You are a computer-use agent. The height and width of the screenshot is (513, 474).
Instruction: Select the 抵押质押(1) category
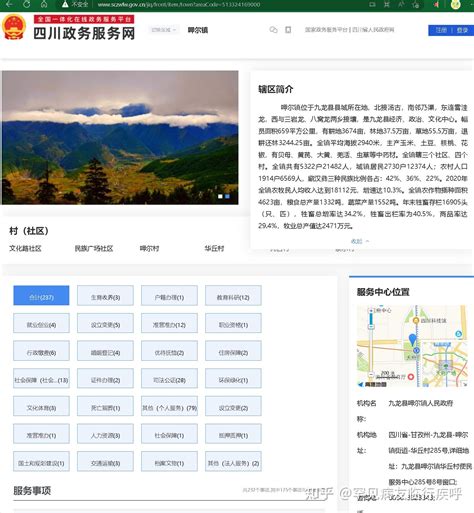pyautogui.click(x=233, y=434)
